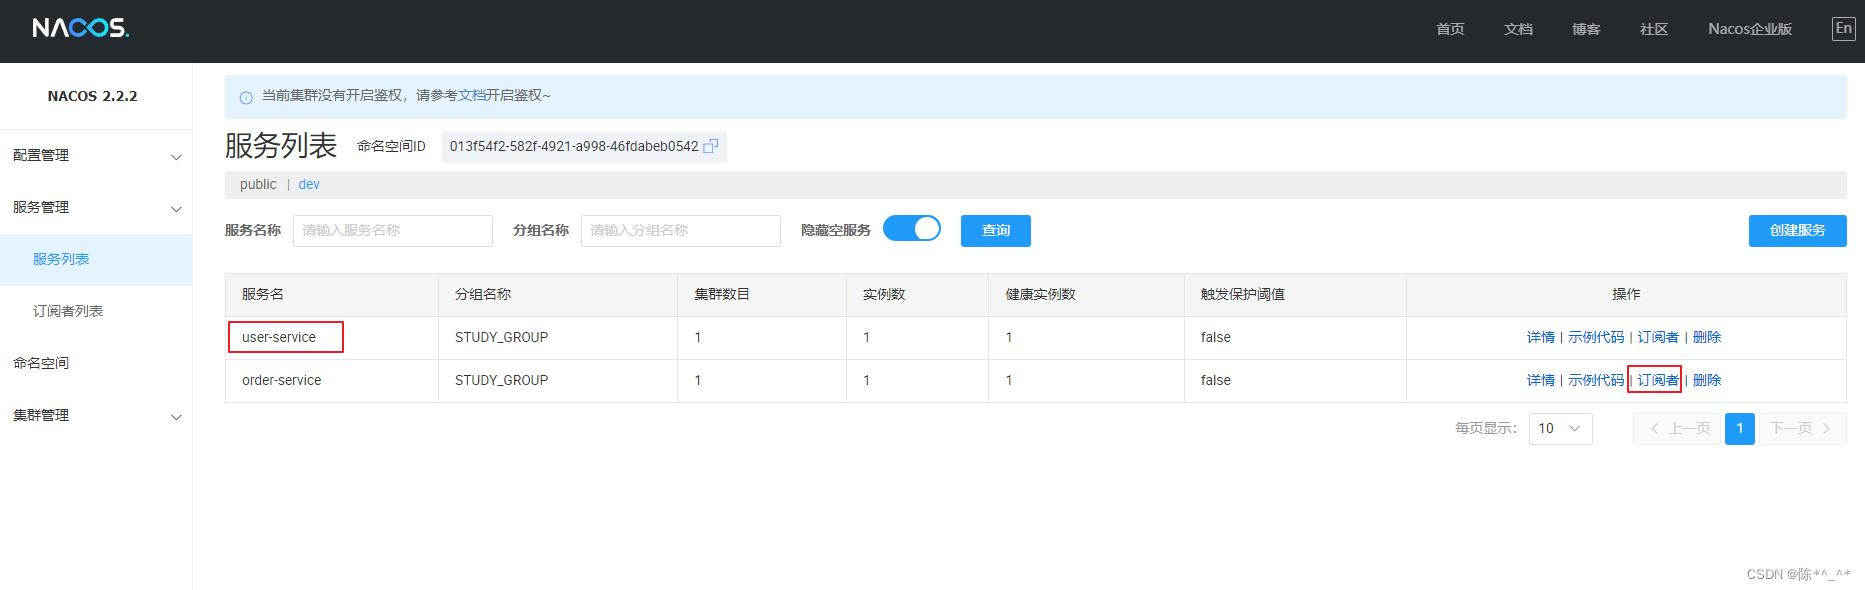Open 订阅者 for user-service

point(1658,337)
